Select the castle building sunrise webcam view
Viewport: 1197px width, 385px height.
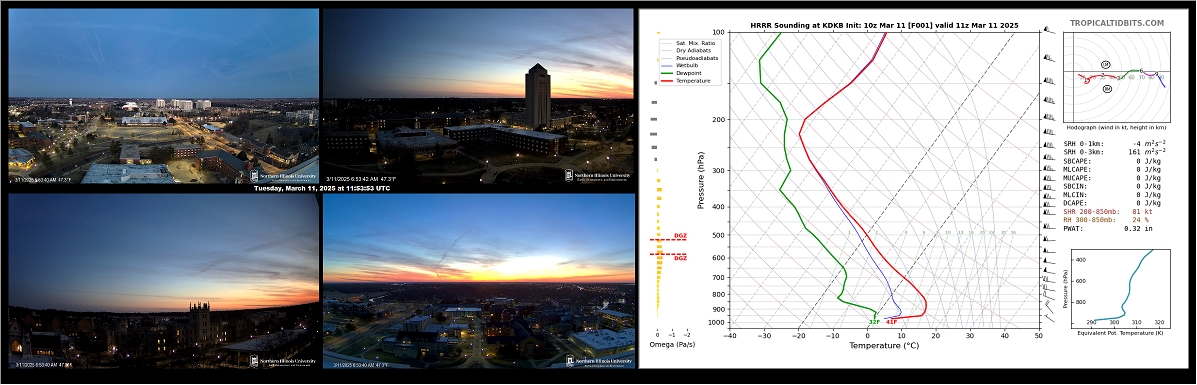pyautogui.click(x=163, y=281)
